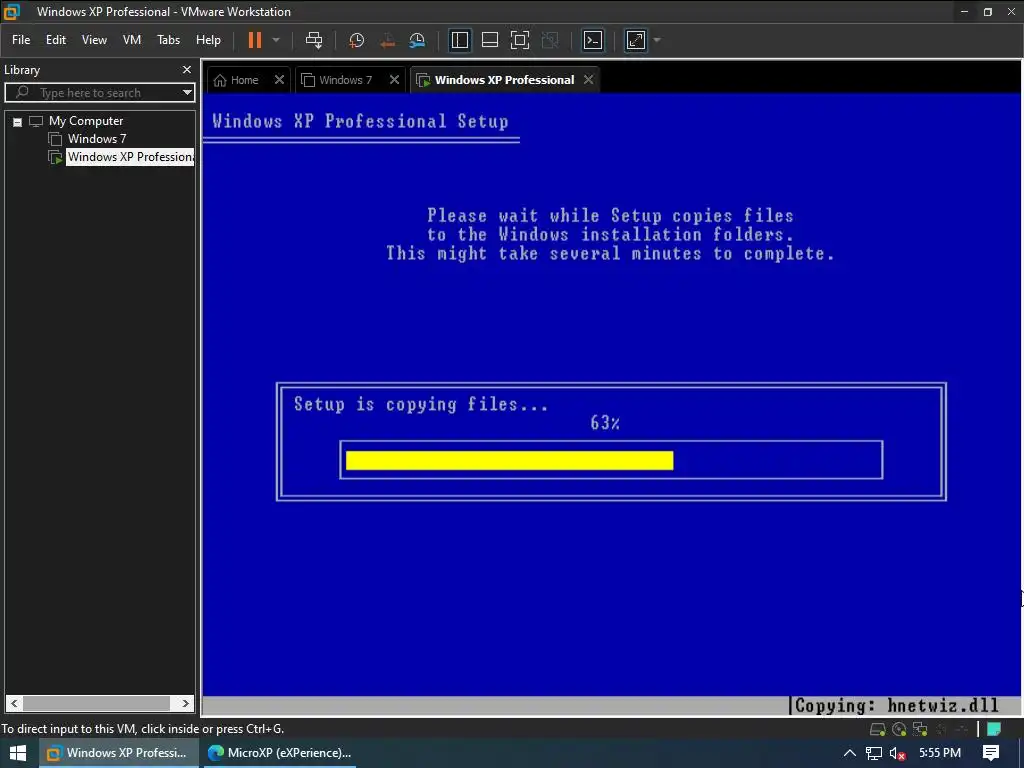The height and width of the screenshot is (768, 1024).
Task: Open the library search dropdown arrow
Action: [x=187, y=93]
